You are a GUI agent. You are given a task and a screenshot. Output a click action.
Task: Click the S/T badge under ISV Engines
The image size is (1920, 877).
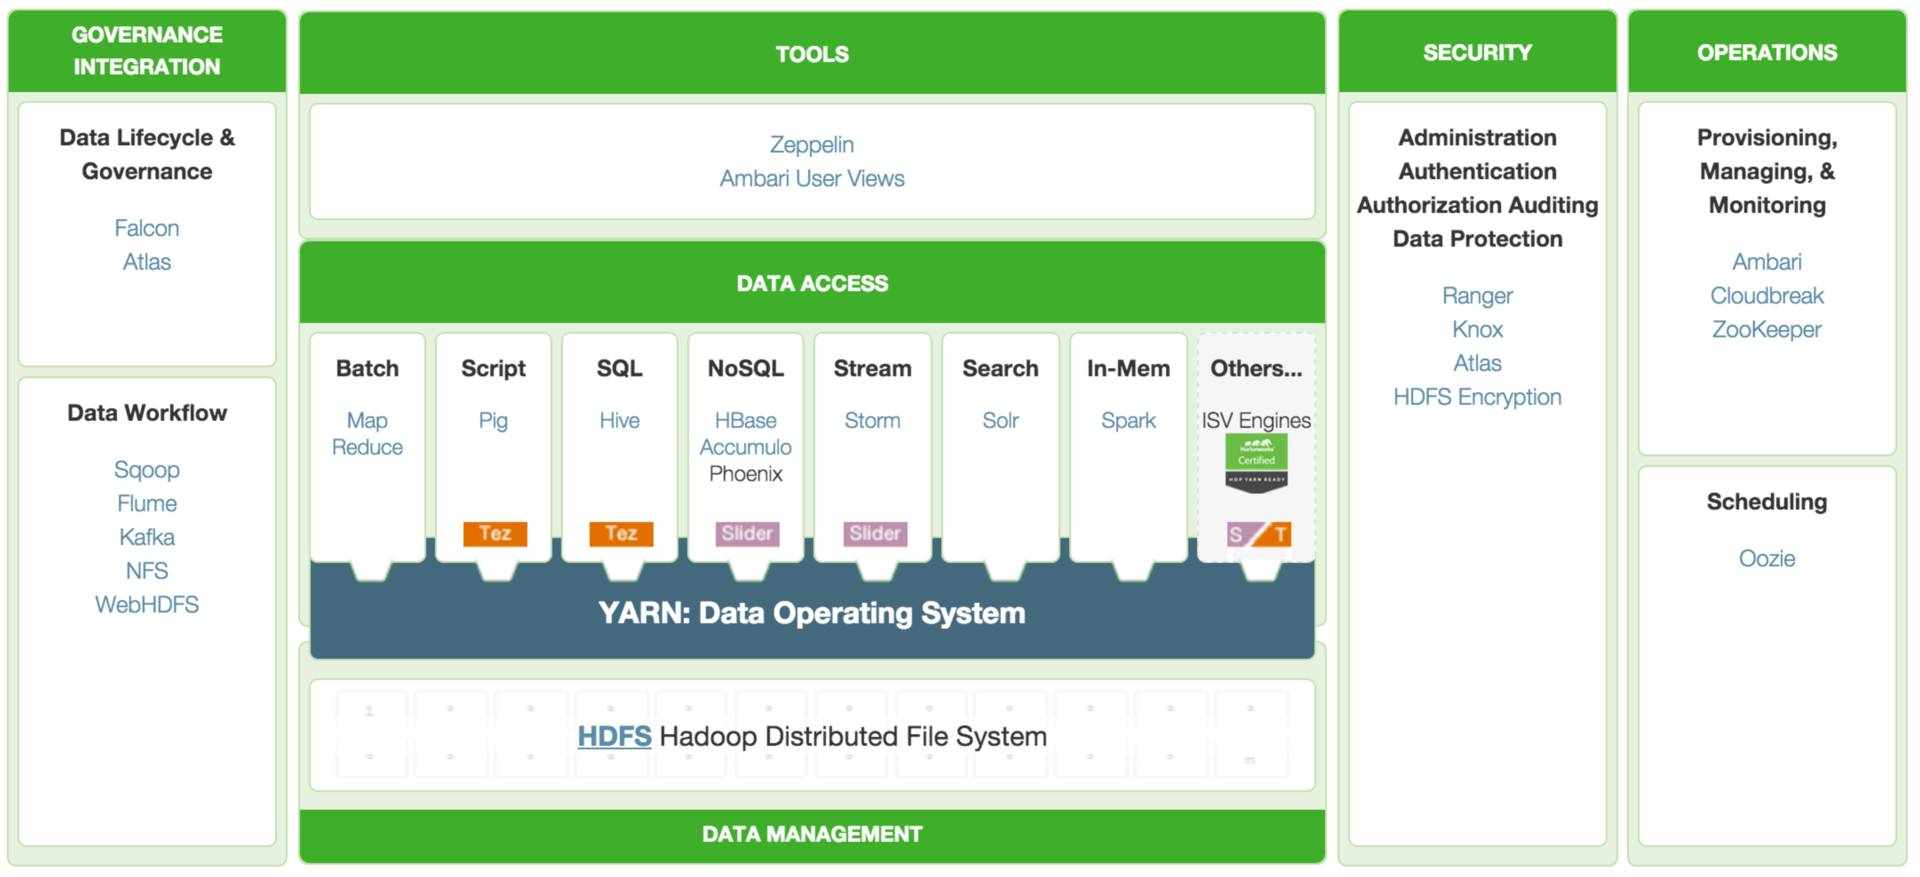click(1259, 535)
